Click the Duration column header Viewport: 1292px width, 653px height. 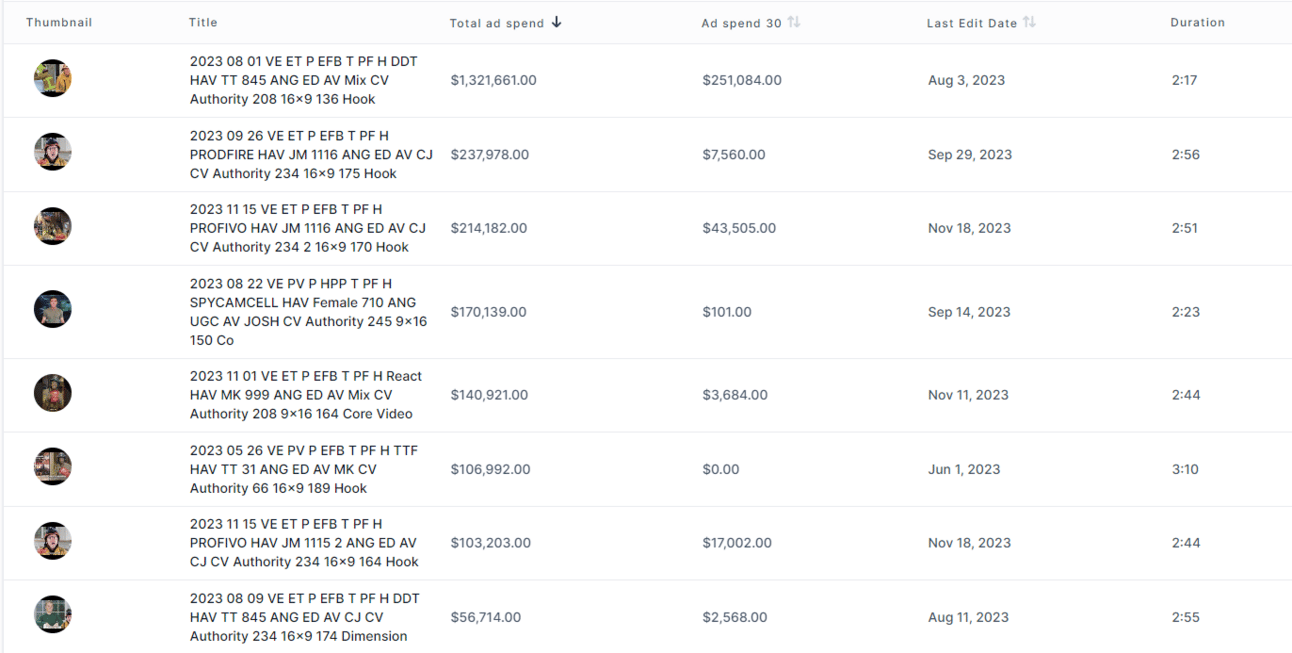1197,22
